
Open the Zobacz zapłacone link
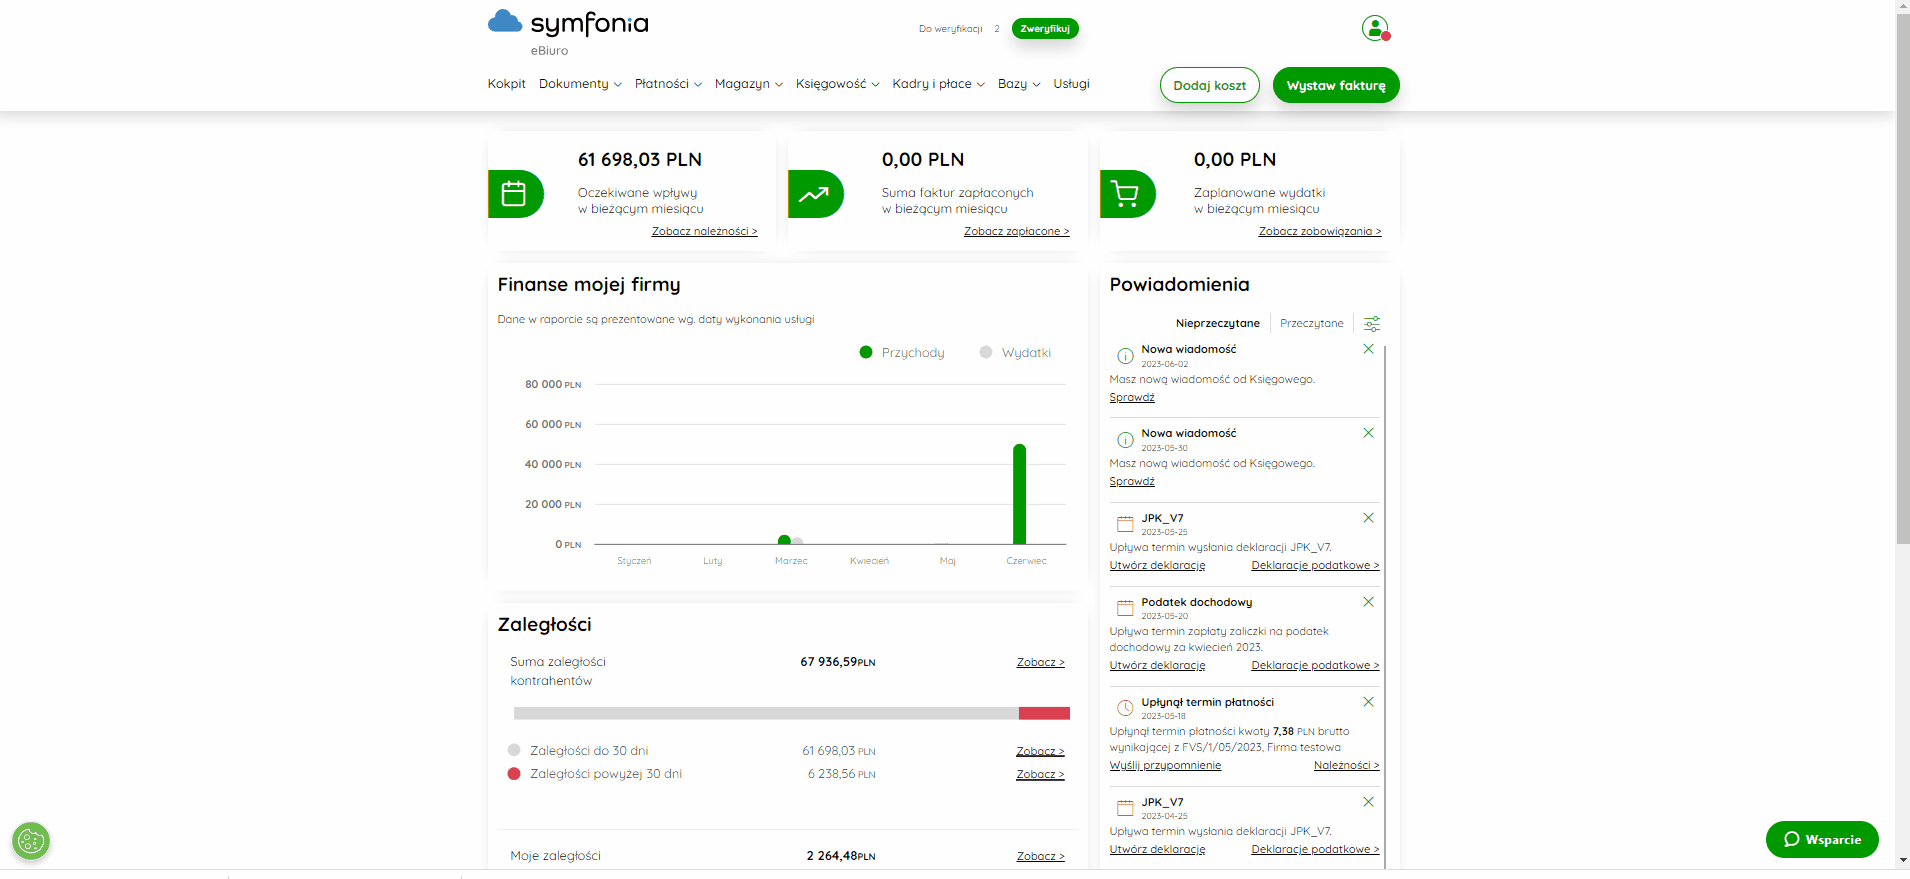point(1017,231)
